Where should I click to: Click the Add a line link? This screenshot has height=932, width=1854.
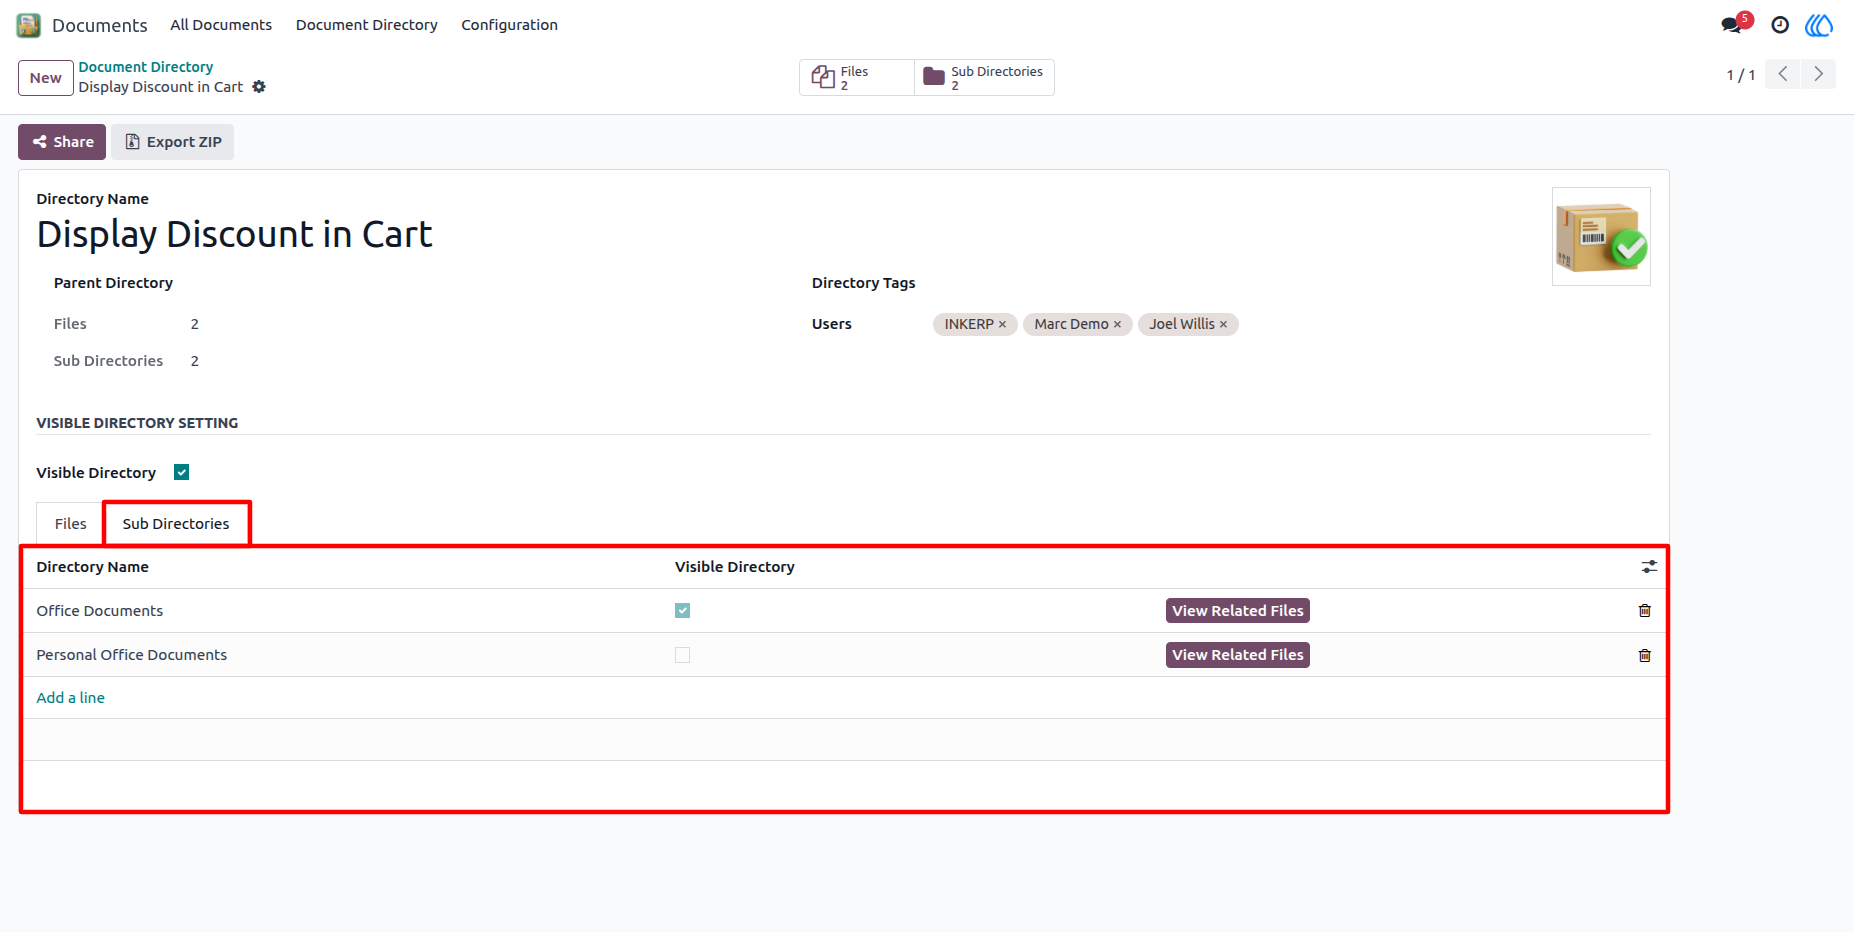point(71,698)
